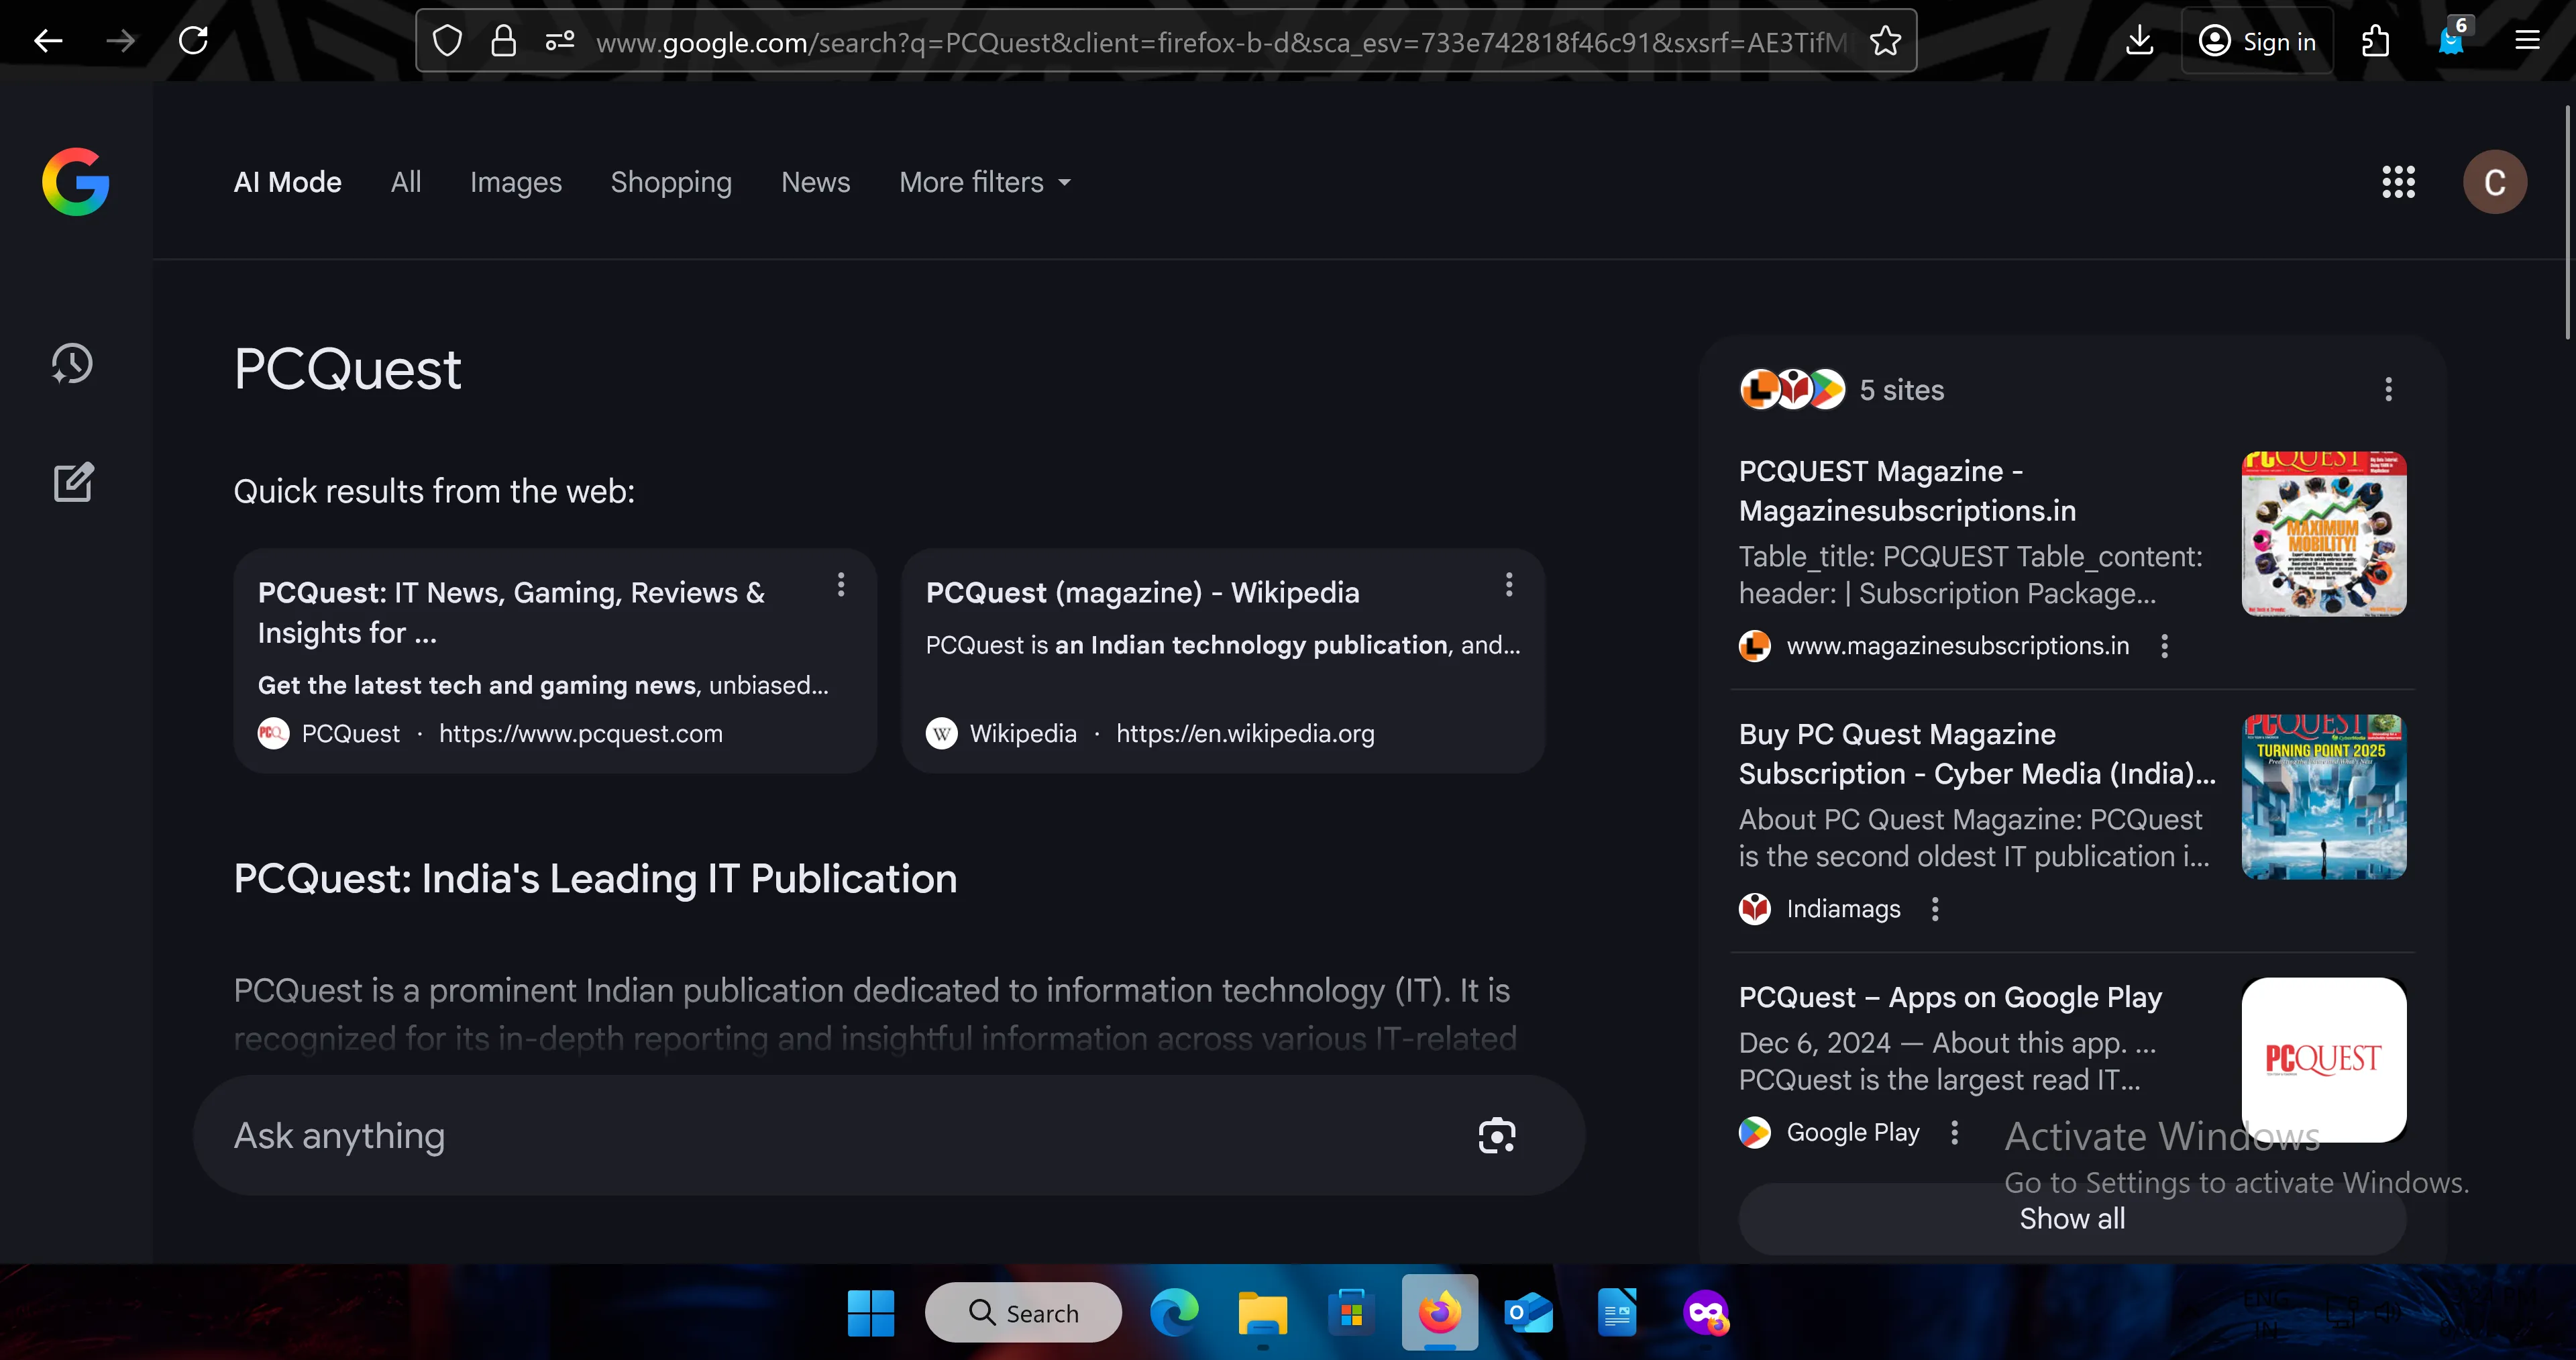Reload the current page

(x=193, y=41)
